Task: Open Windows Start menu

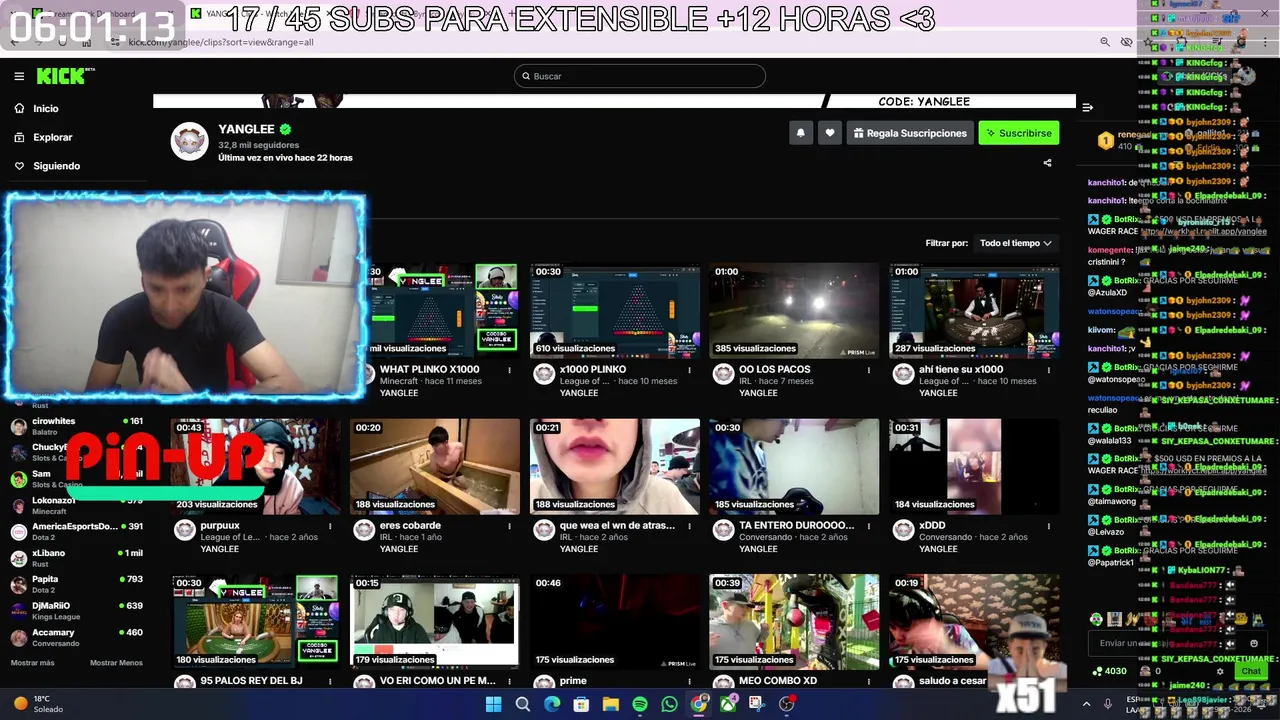Action: 493,704
